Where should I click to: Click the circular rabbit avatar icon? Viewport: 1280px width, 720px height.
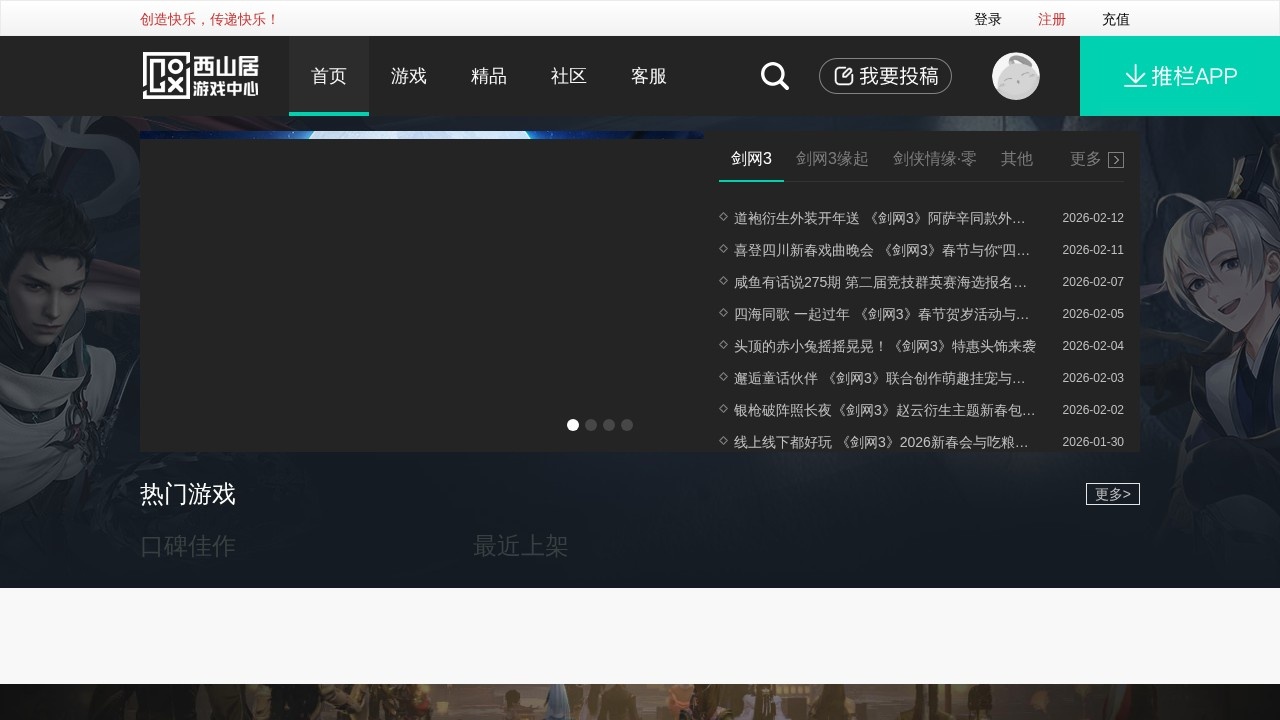(x=1016, y=76)
